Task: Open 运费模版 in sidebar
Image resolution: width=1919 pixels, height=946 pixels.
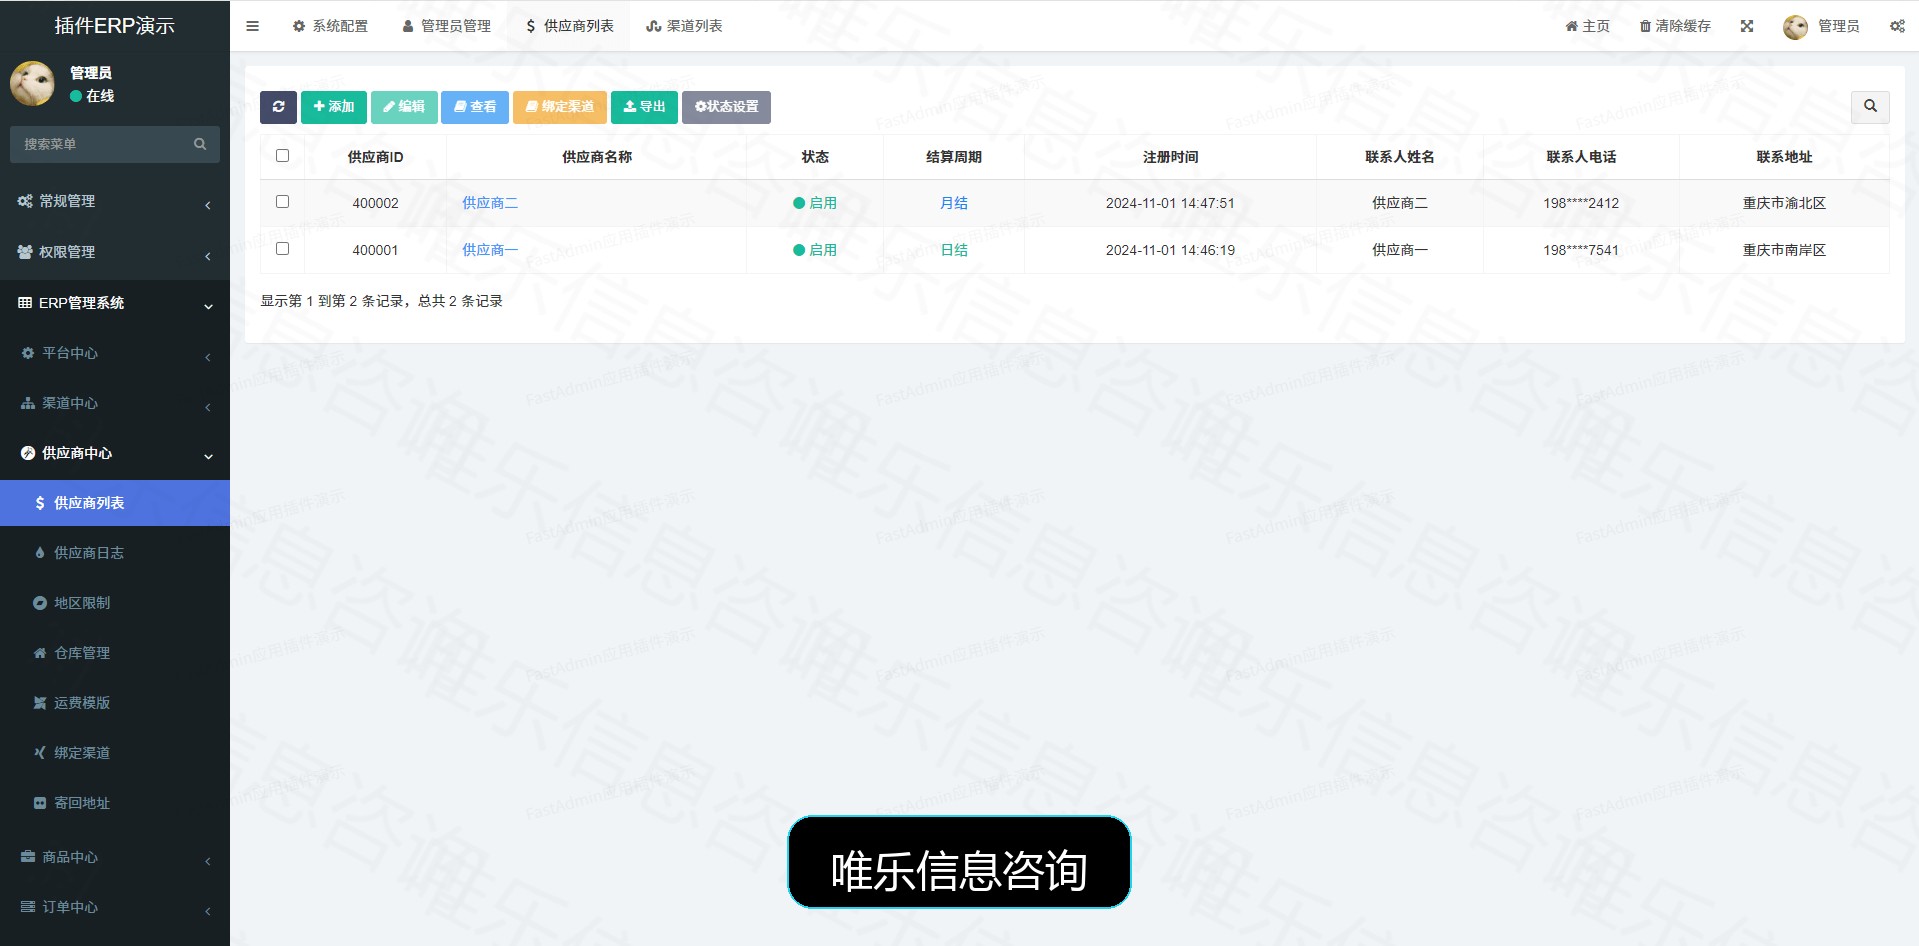Action: 115,703
